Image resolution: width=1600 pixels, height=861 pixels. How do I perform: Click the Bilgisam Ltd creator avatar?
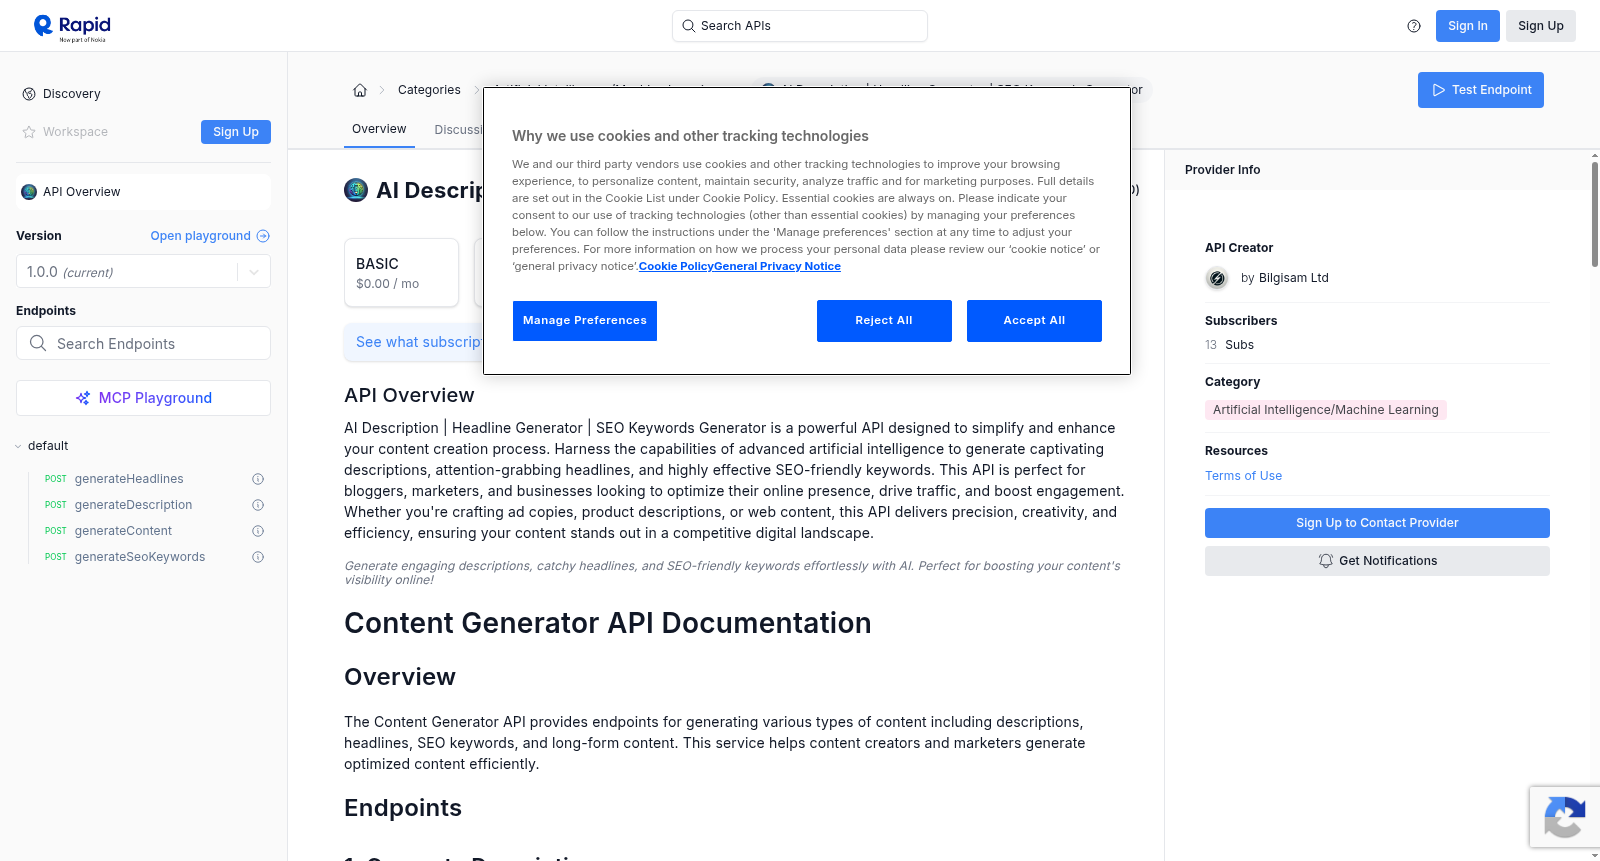[1217, 279]
